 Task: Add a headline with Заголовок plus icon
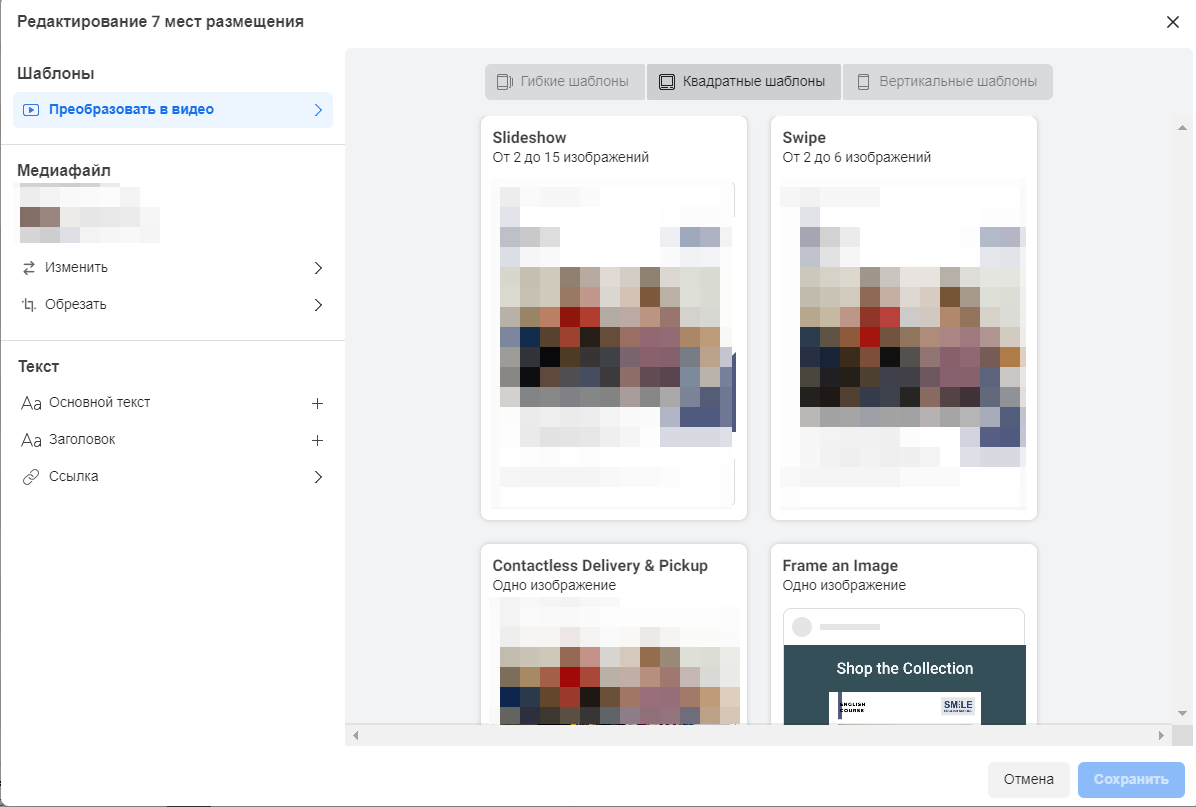318,440
